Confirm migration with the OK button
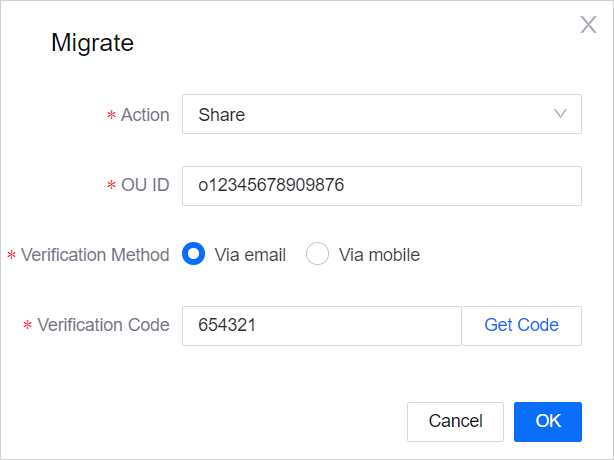 548,421
